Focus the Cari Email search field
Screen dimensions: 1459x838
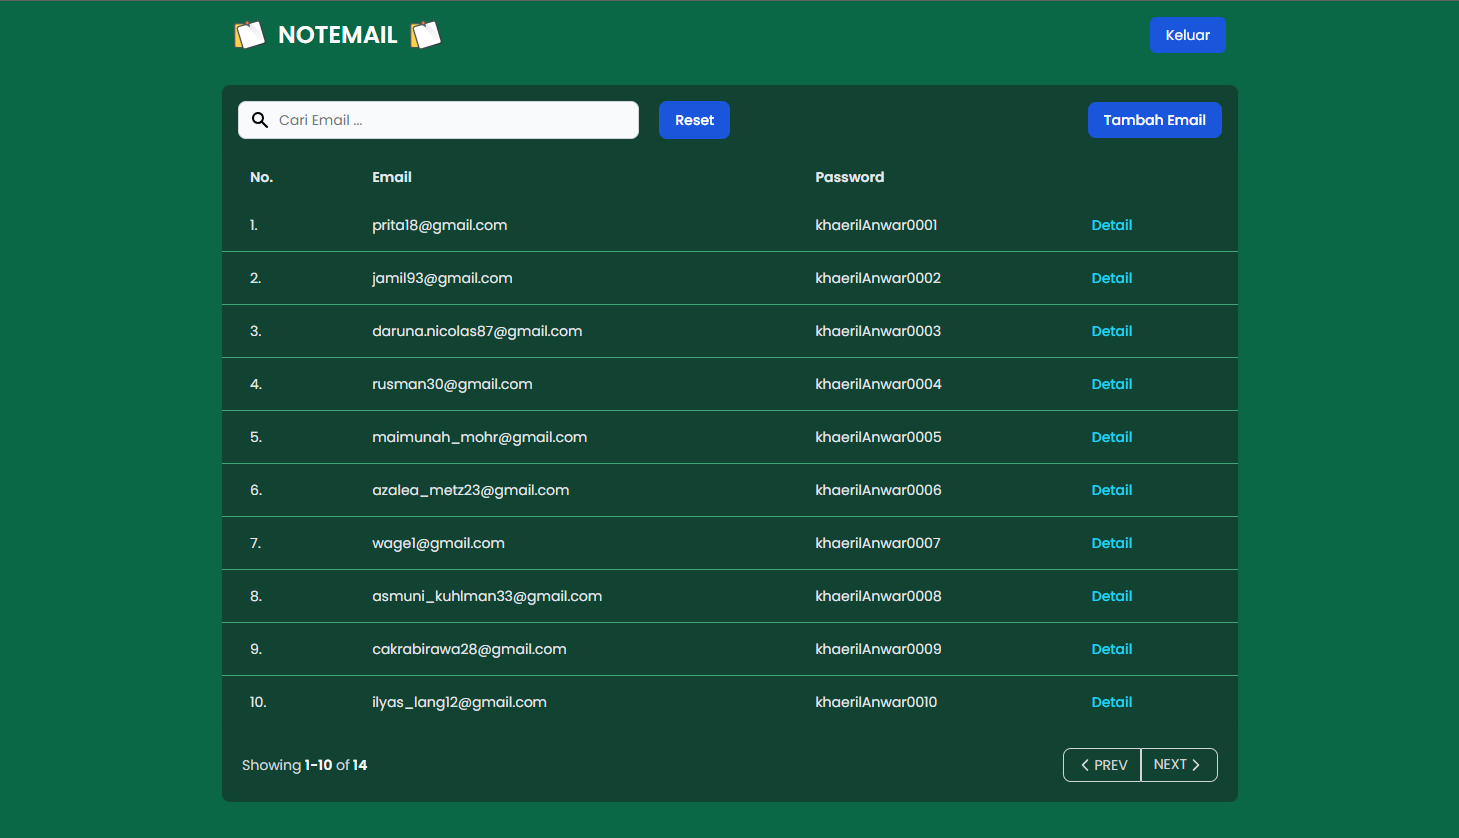pos(438,120)
